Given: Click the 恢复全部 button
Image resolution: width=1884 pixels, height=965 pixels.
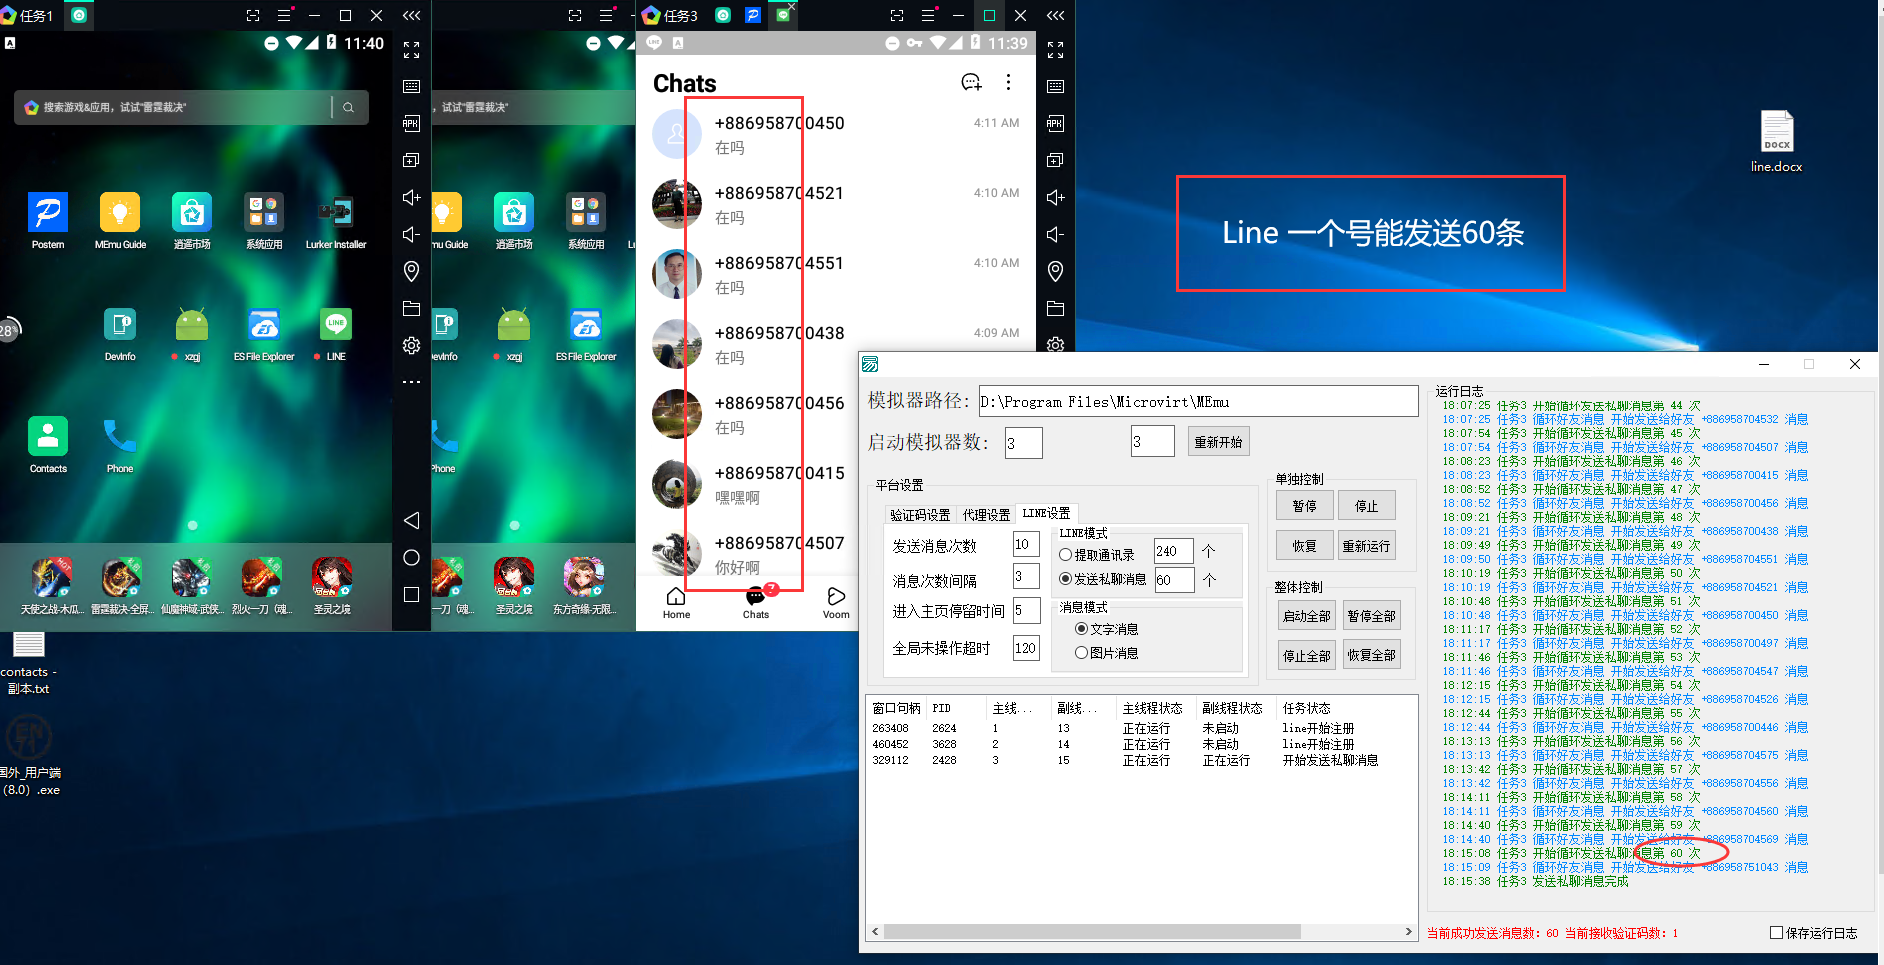Looking at the screenshot, I should [x=1371, y=655].
